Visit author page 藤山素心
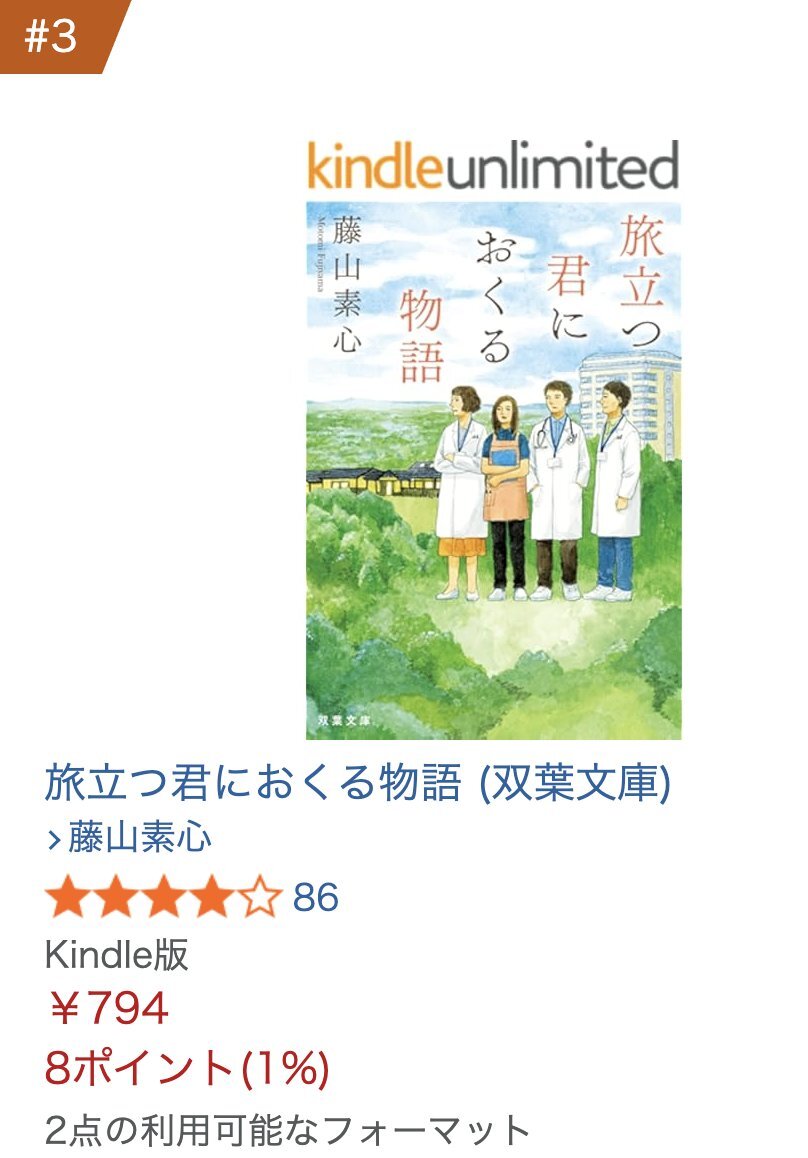The image size is (808, 1158). (140, 839)
